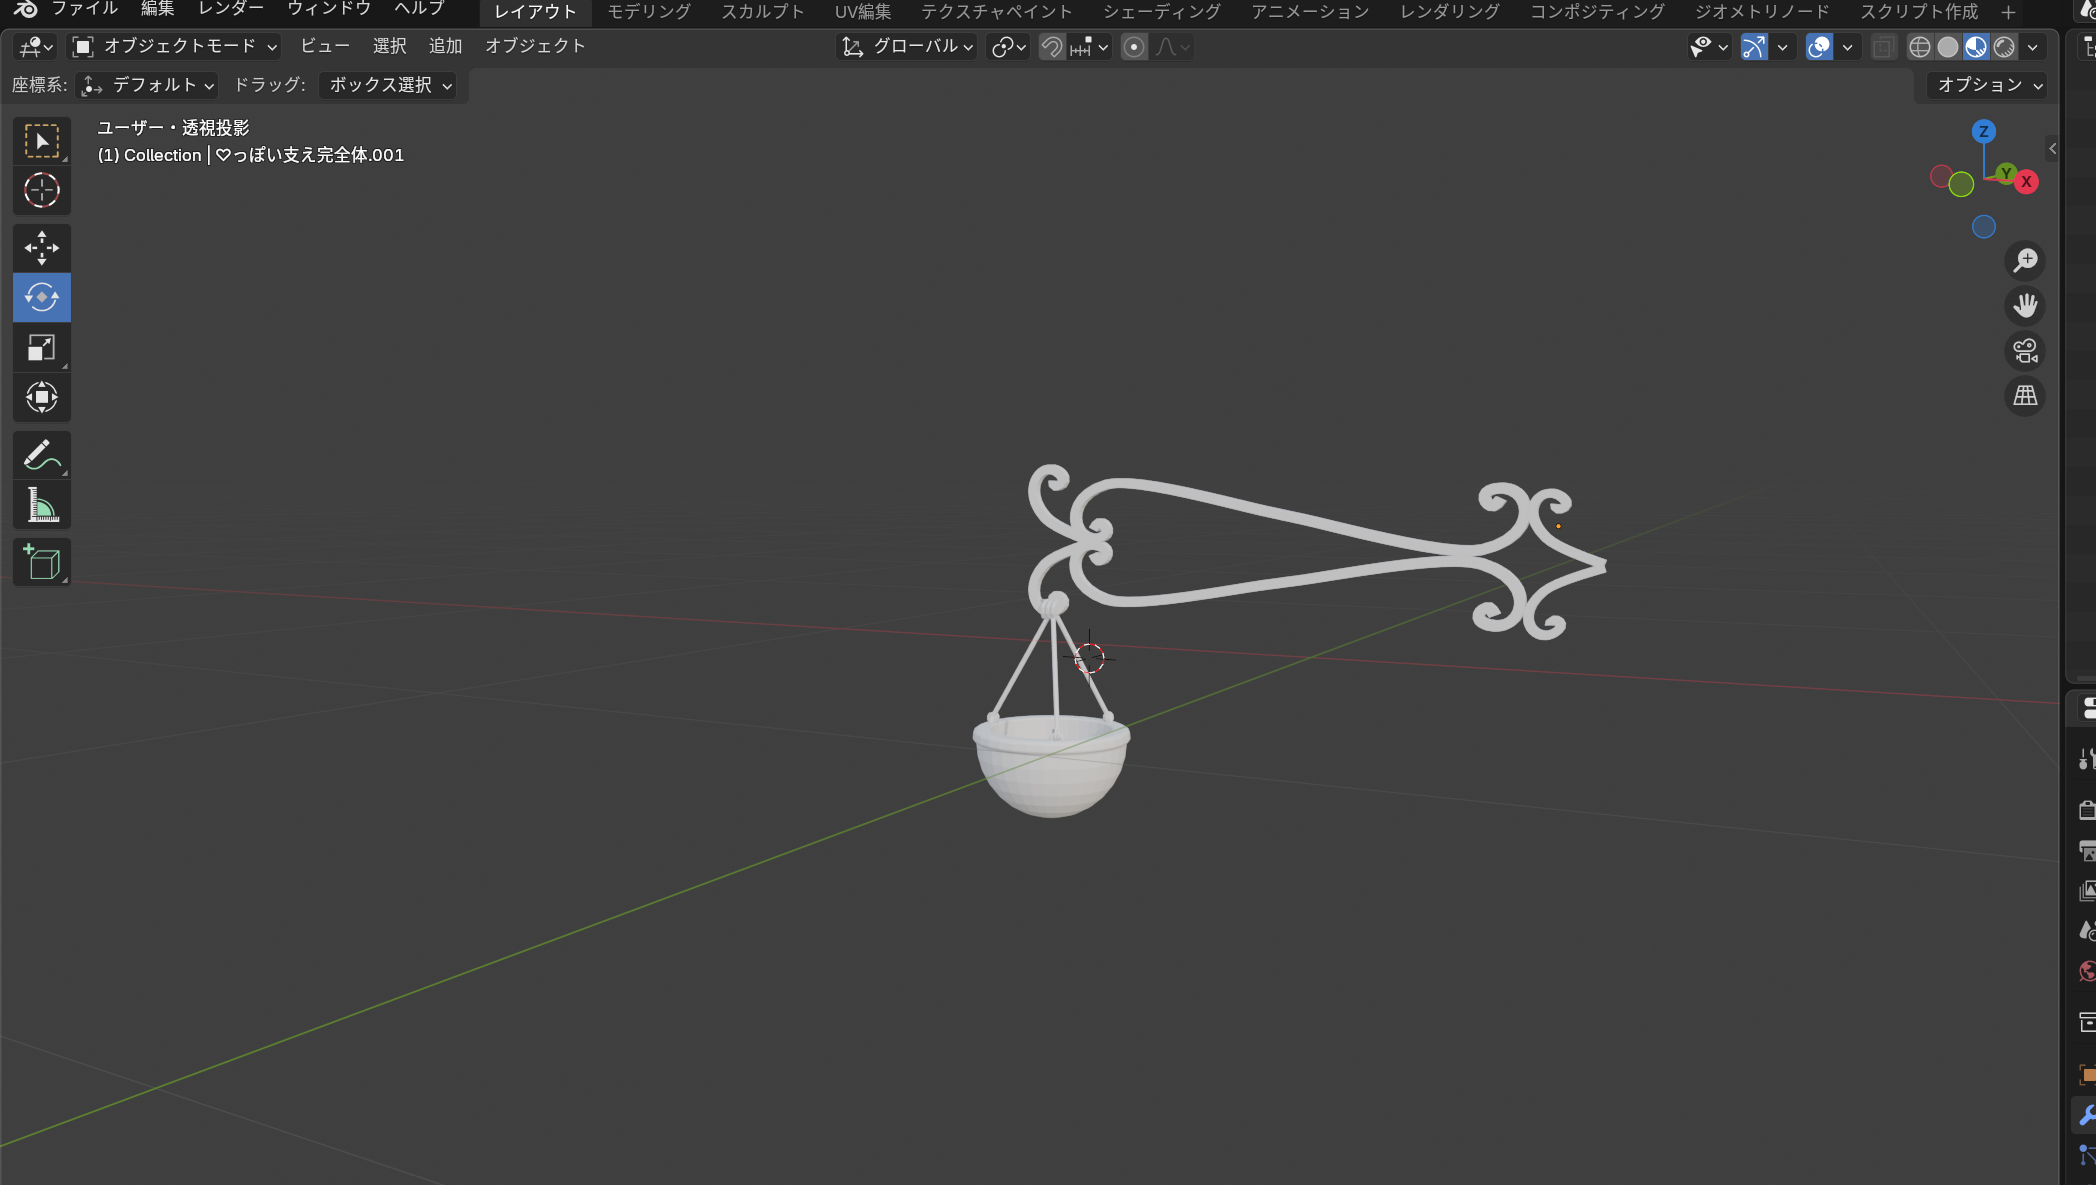Select the 3D Cursor tool

coord(41,190)
